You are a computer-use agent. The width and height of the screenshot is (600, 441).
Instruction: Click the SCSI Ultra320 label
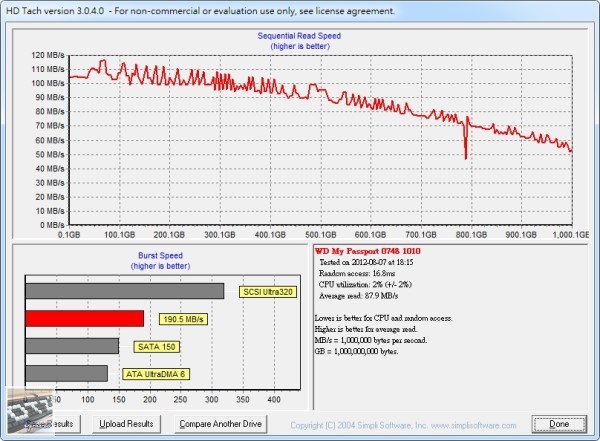[x=268, y=292]
